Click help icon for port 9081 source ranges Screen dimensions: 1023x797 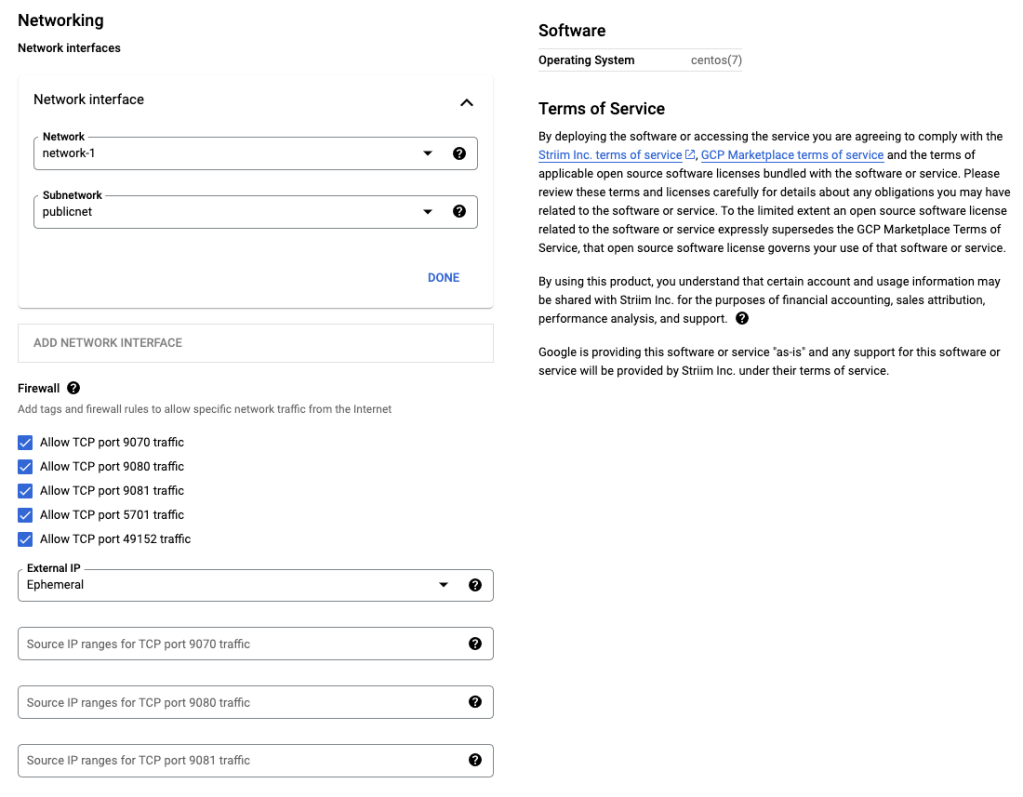(x=475, y=760)
